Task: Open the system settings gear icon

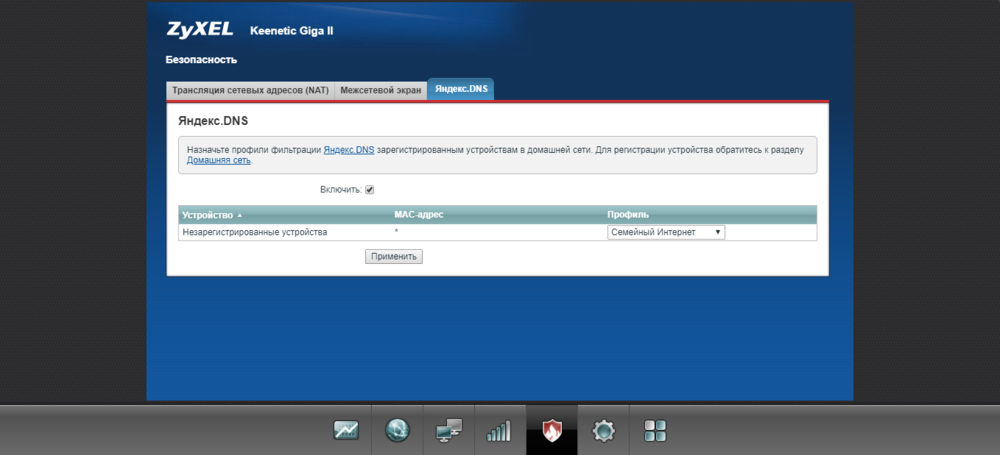Action: tap(603, 431)
